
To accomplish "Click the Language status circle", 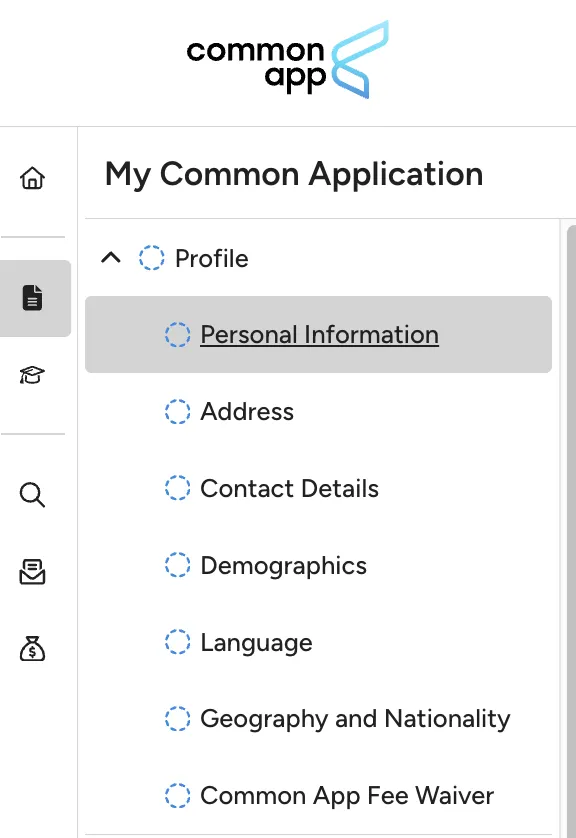I will click(x=177, y=642).
